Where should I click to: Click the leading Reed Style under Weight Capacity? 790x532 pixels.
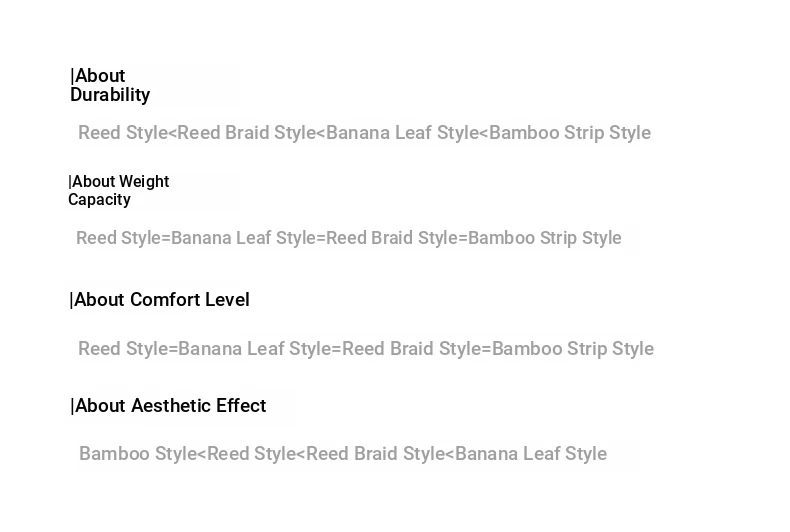(x=120, y=238)
